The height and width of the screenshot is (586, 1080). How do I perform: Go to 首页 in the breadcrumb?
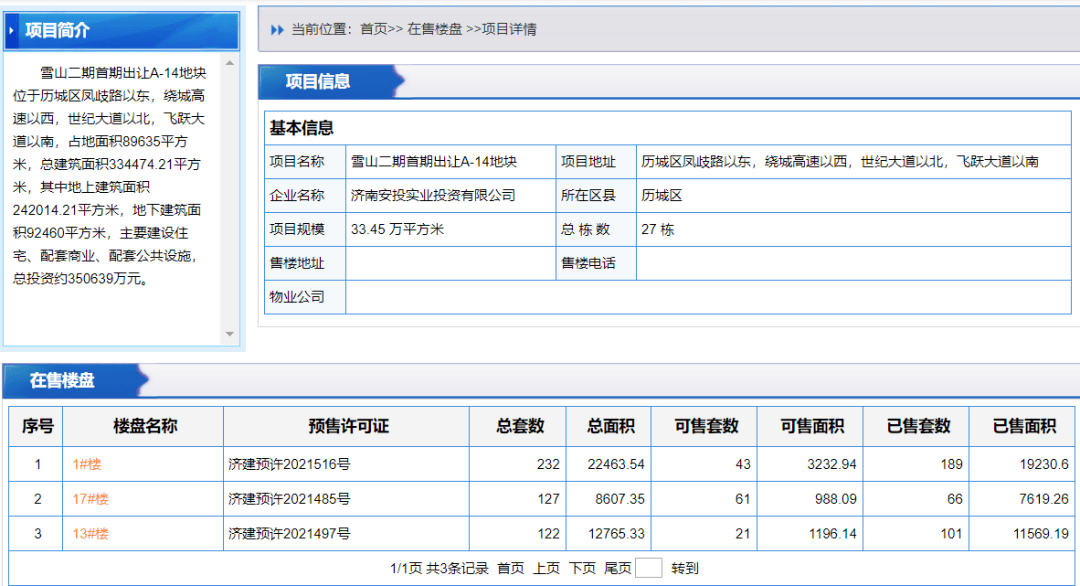point(374,29)
